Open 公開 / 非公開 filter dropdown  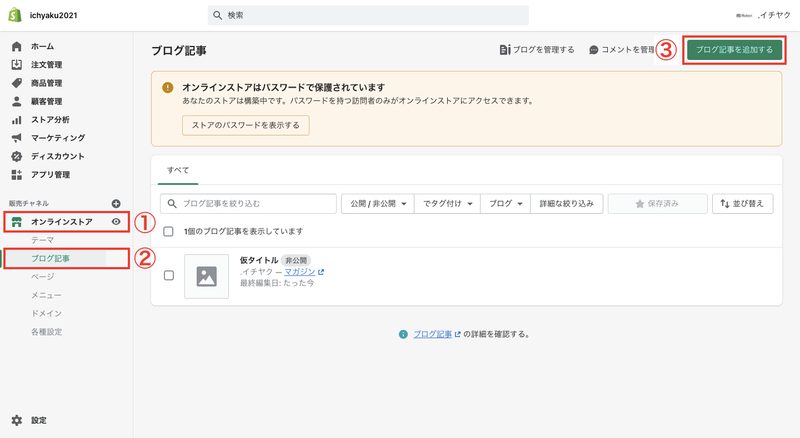378,204
